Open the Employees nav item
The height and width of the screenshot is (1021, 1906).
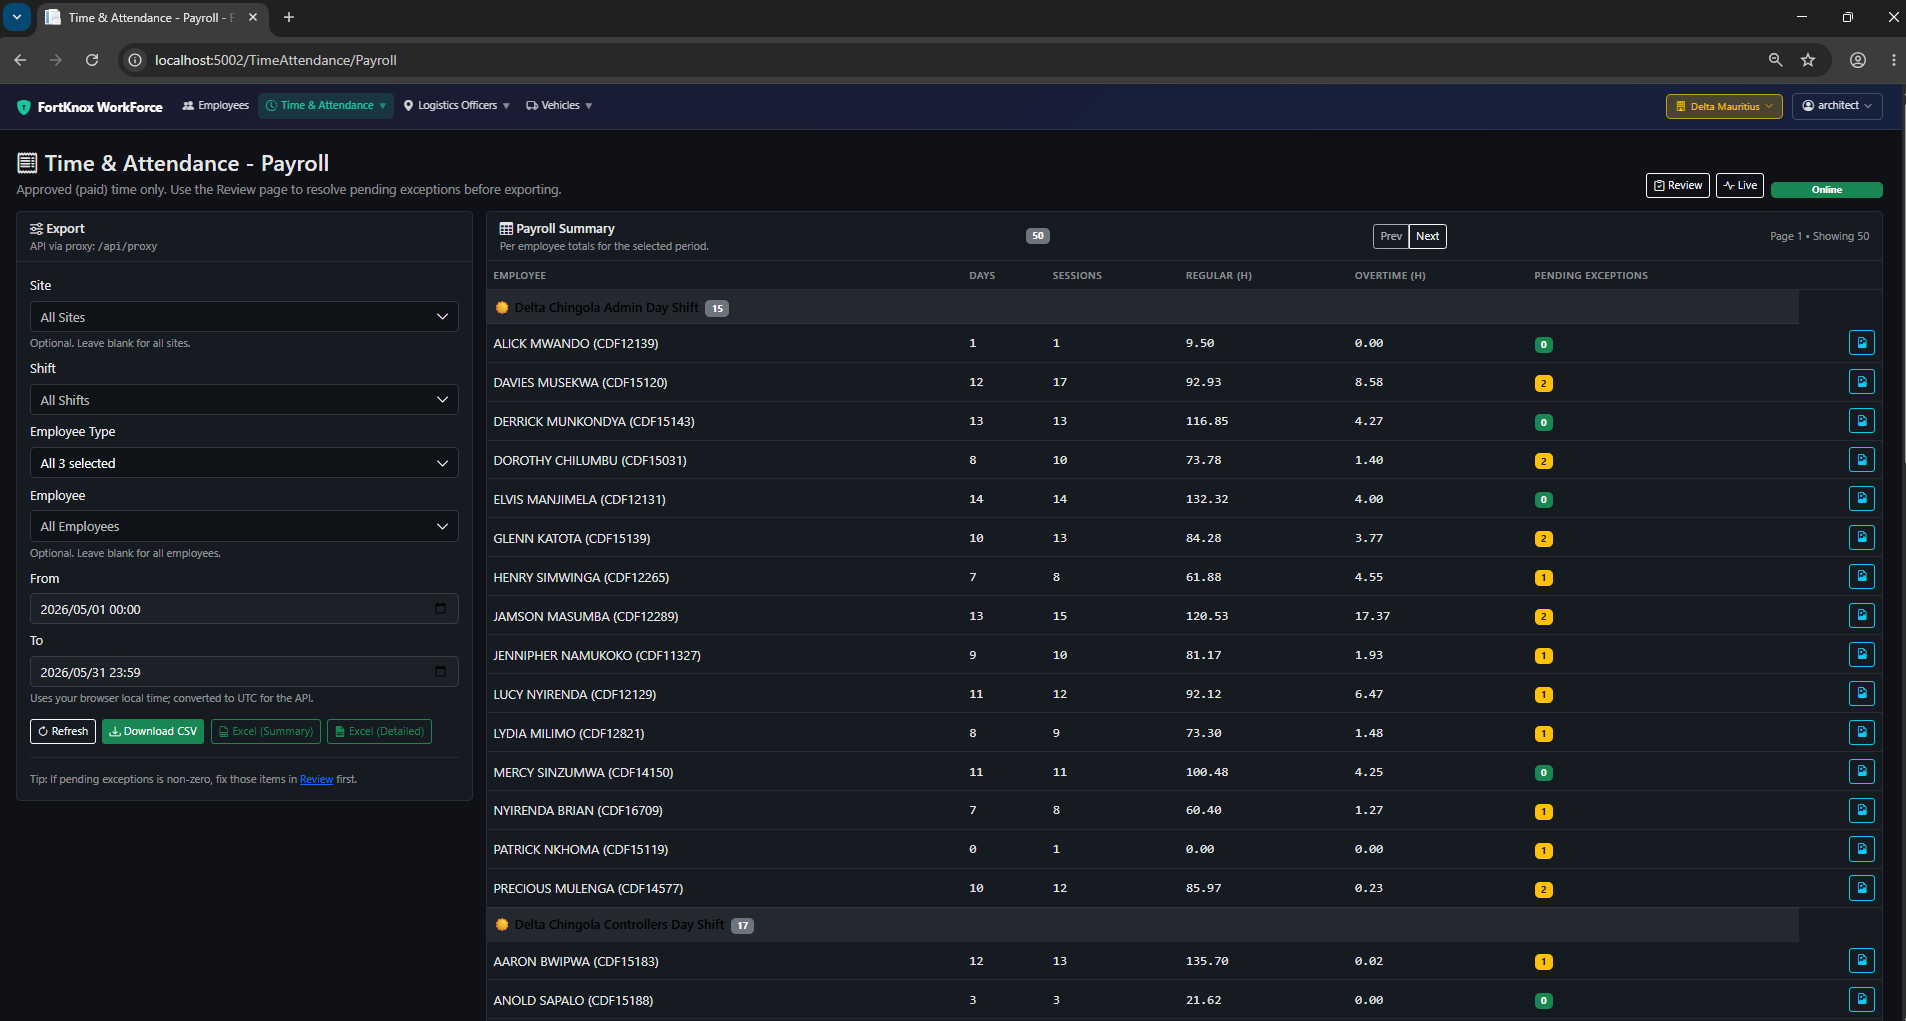pyautogui.click(x=216, y=106)
